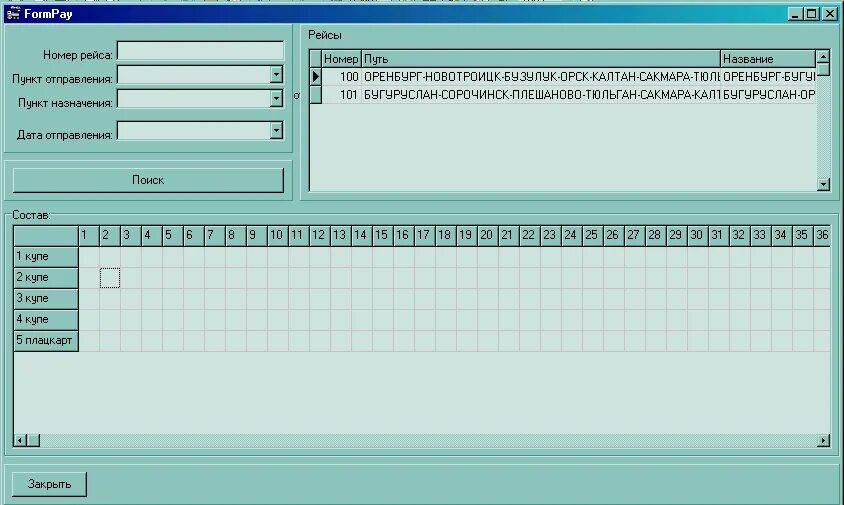Minimize the FormPay window
844x505 pixels.
click(x=795, y=14)
